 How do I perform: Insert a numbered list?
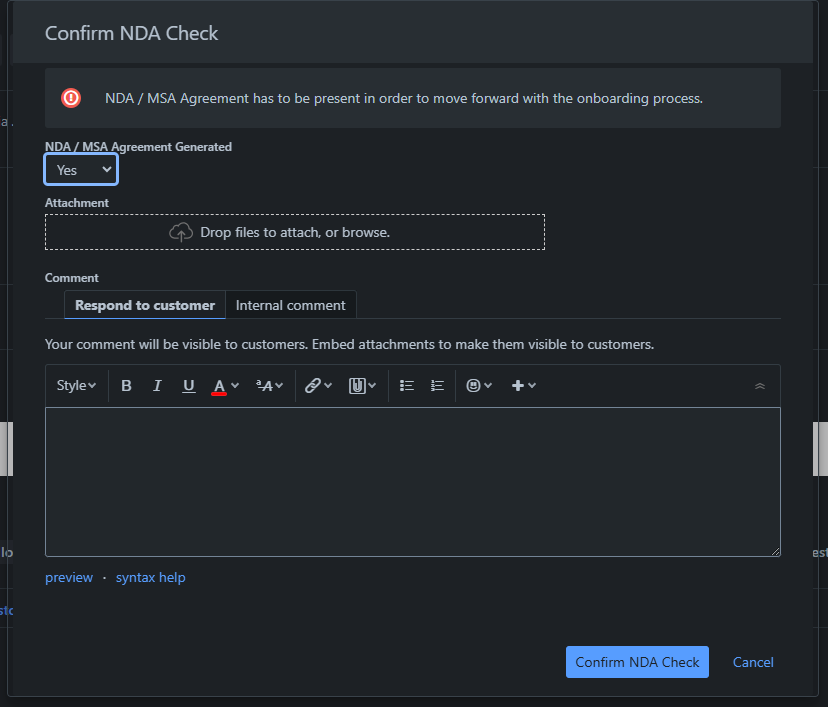(437, 386)
